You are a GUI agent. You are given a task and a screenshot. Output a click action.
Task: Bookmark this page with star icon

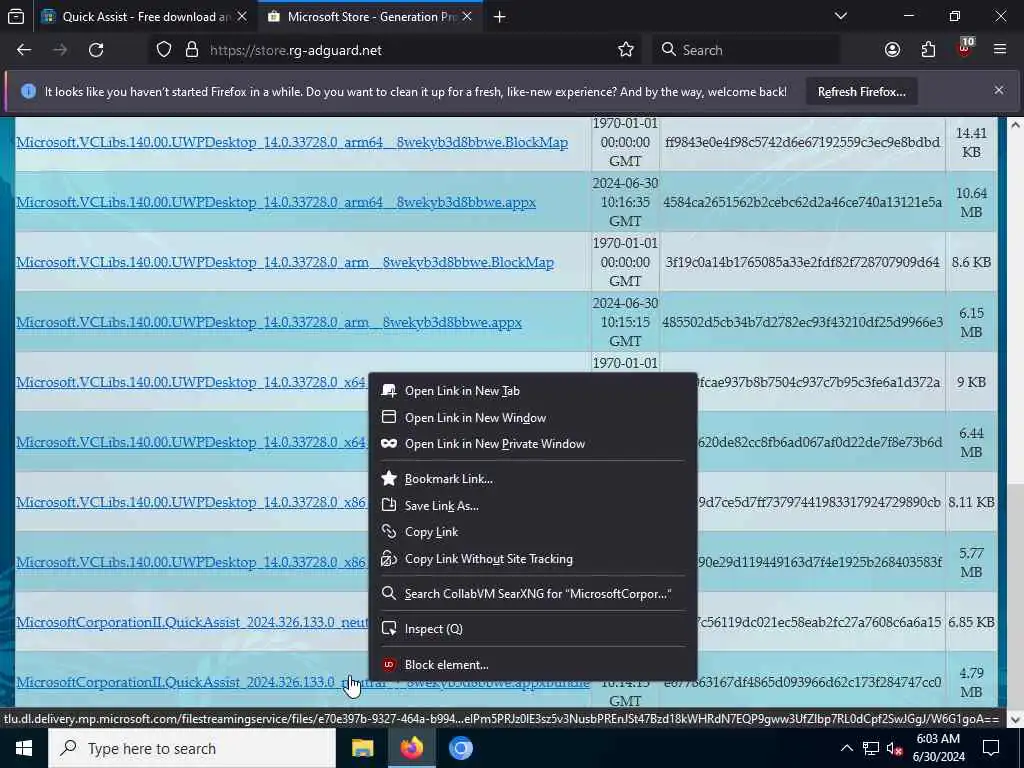point(626,50)
